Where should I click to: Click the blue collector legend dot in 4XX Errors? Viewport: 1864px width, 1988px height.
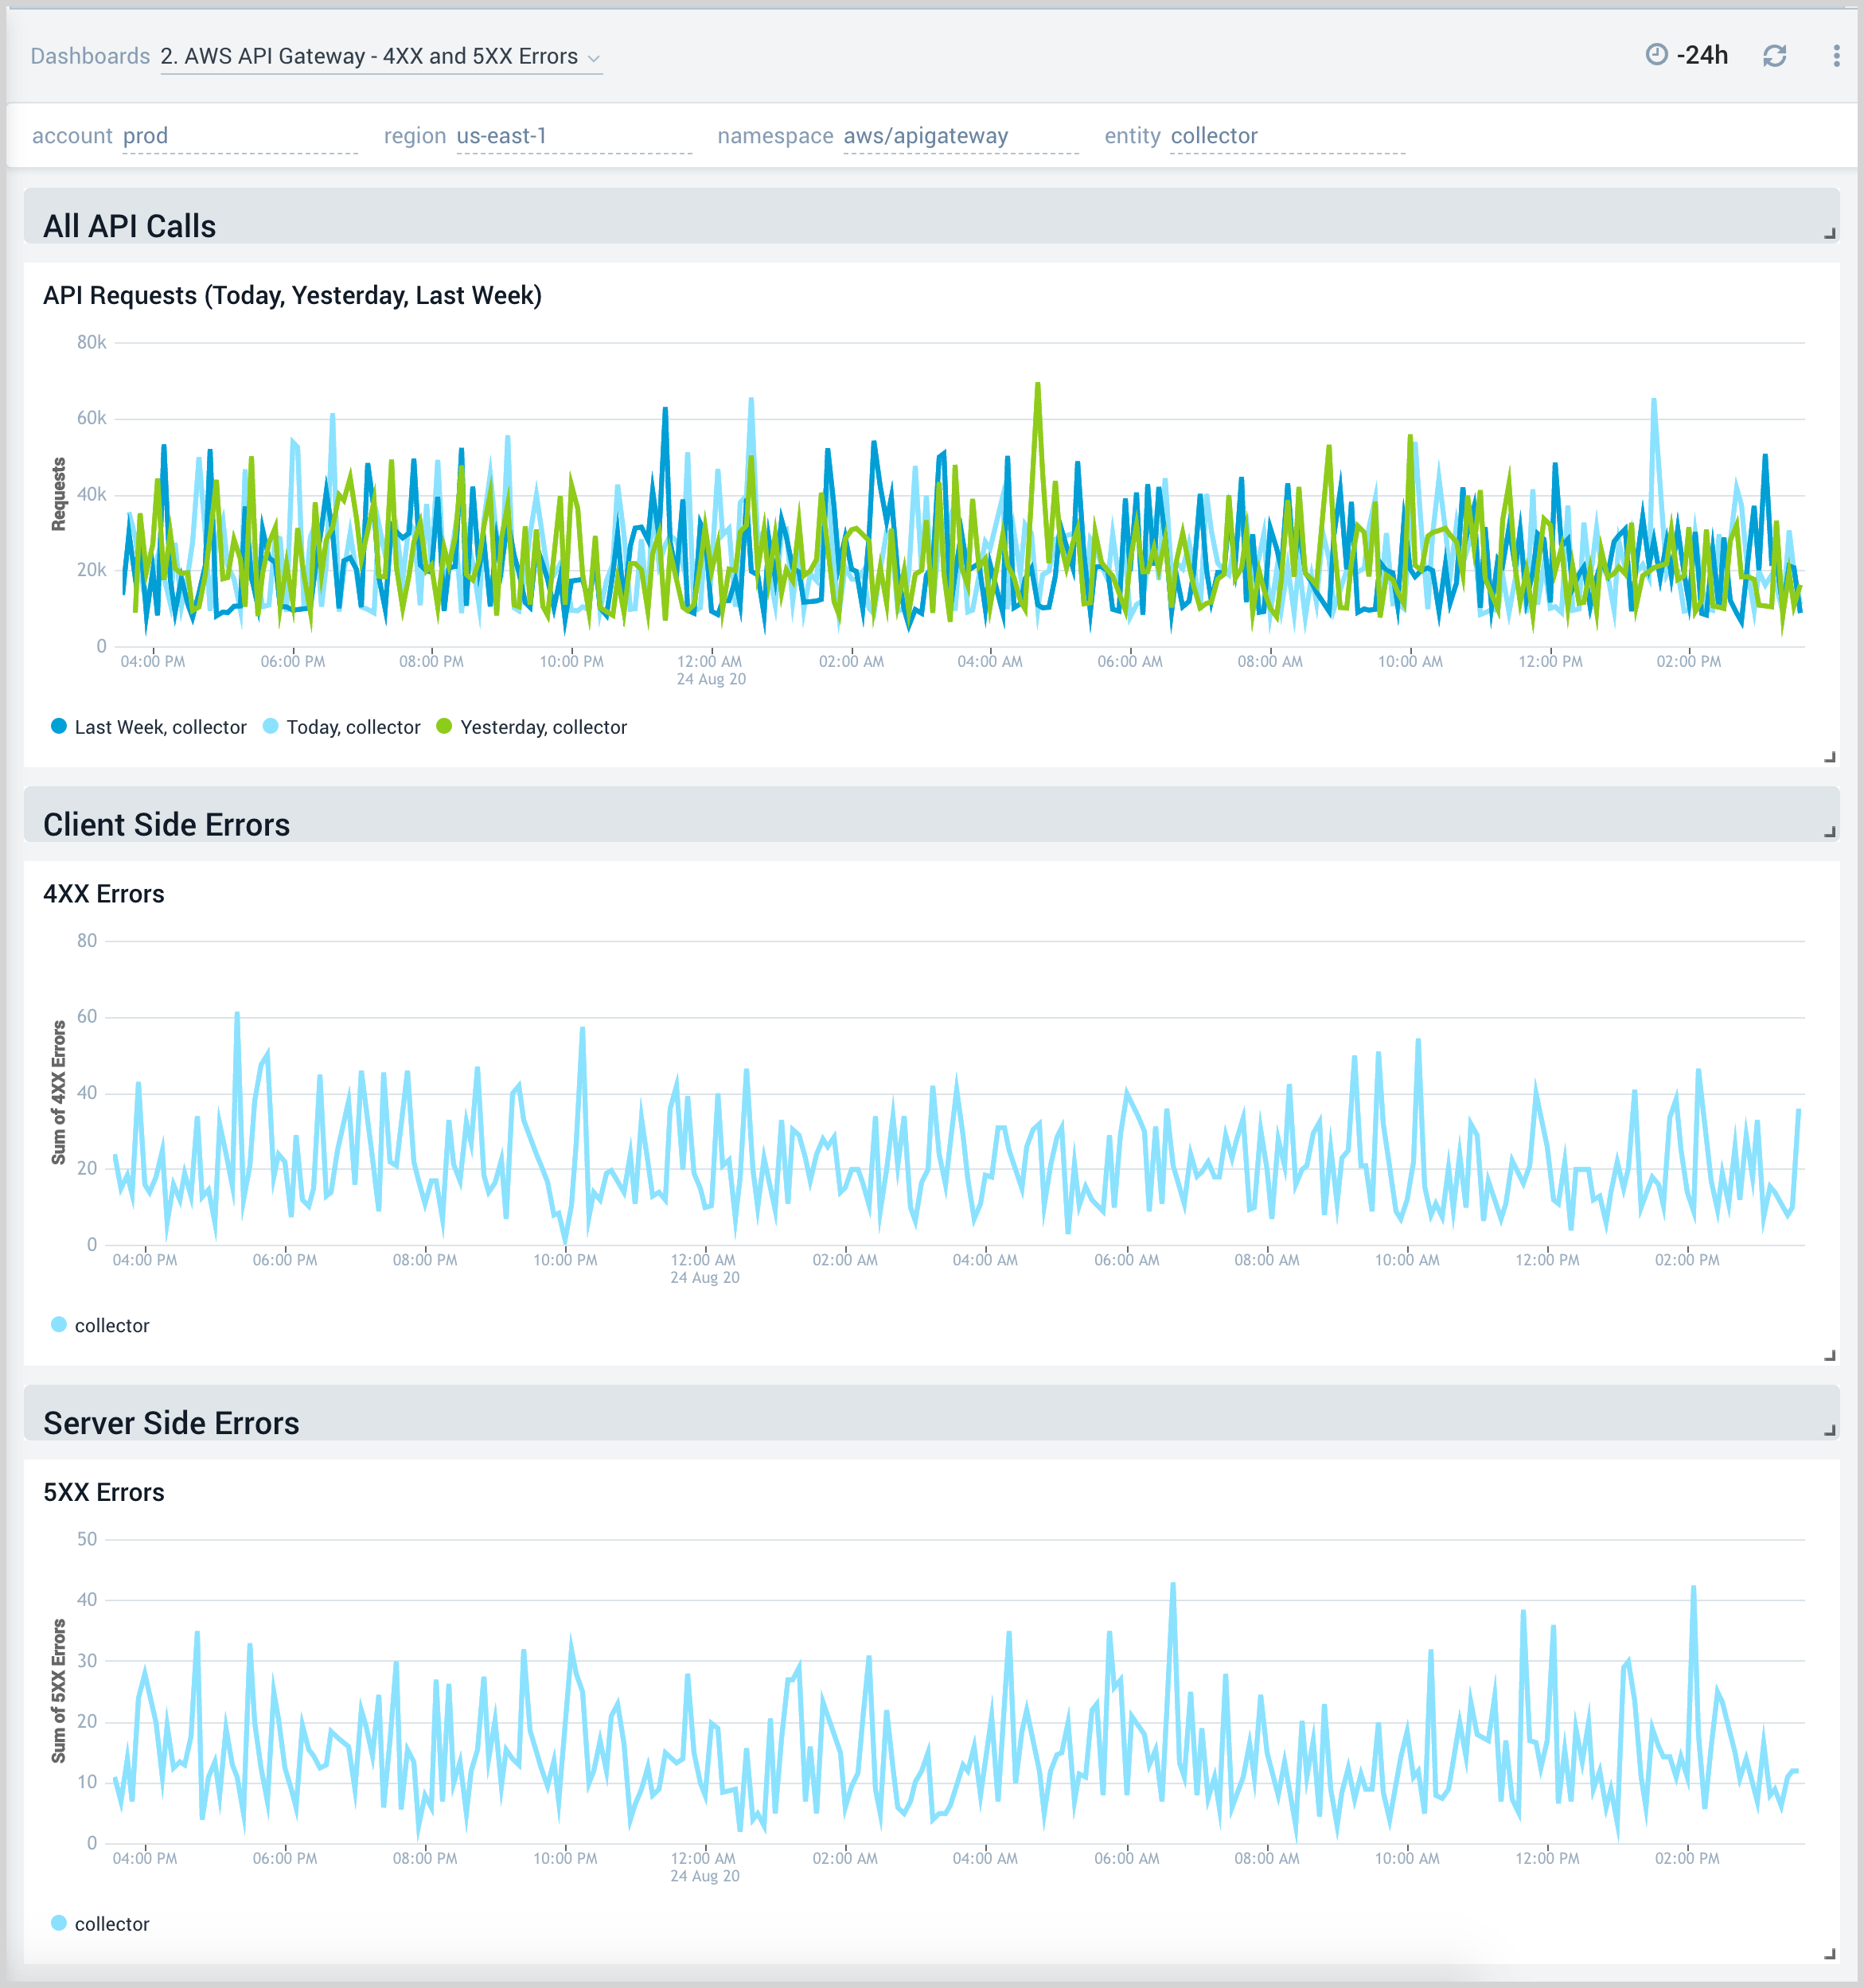click(60, 1324)
